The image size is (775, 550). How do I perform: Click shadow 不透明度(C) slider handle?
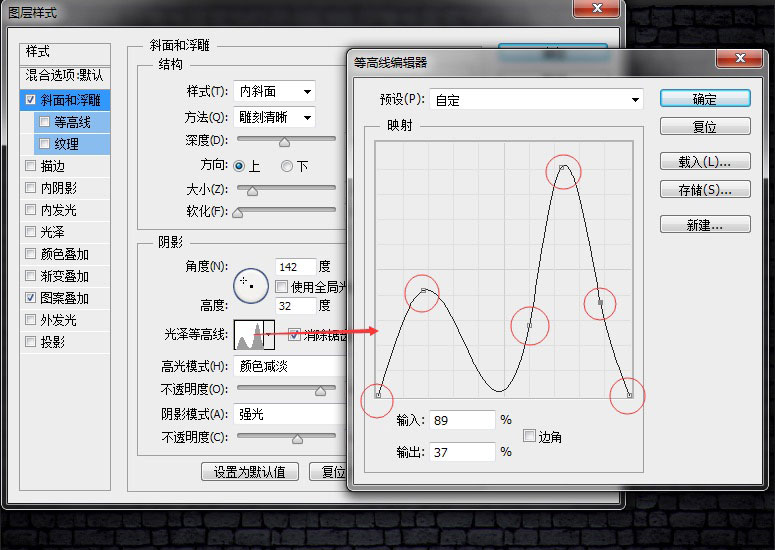coord(298,439)
